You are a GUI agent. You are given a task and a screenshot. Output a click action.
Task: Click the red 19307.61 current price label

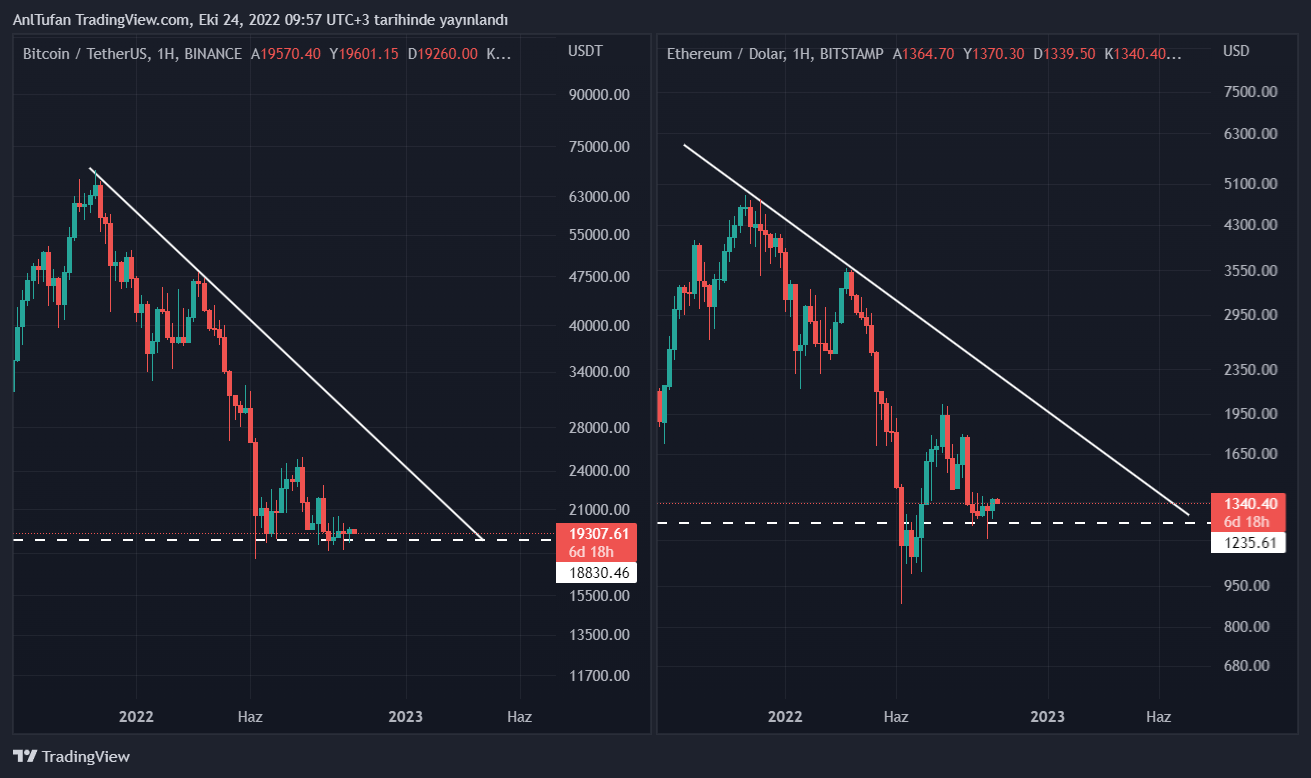tap(595, 534)
